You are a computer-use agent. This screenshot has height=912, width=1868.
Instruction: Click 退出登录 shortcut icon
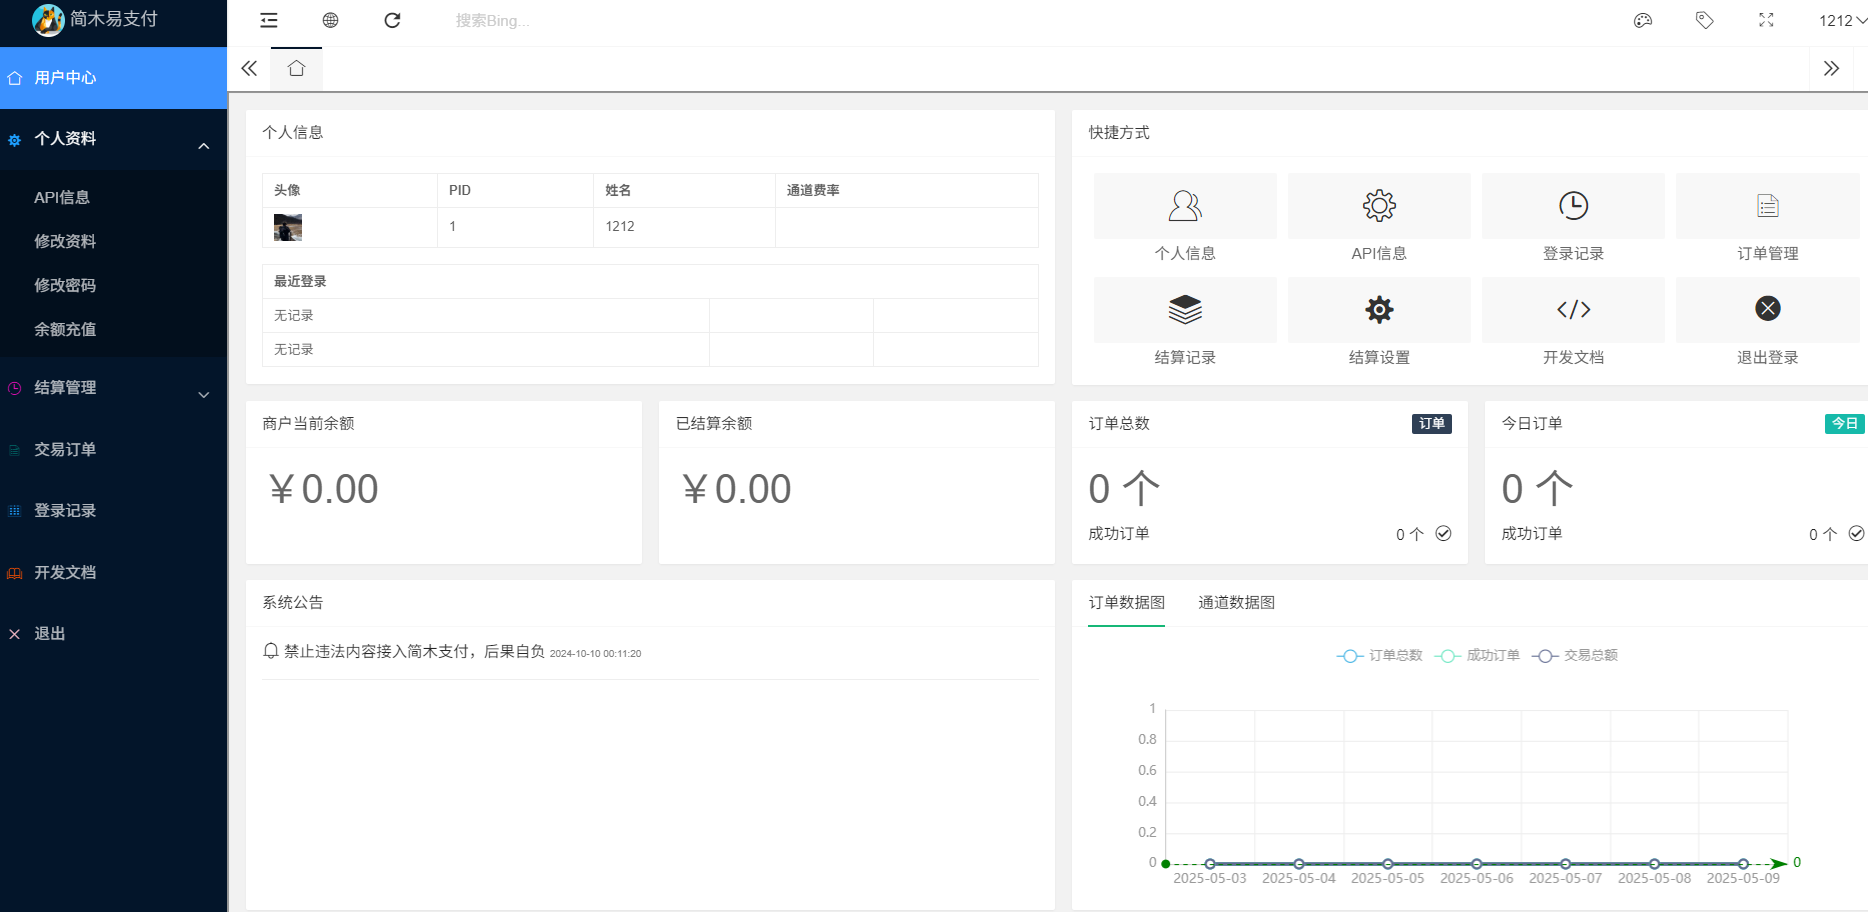1767,310
